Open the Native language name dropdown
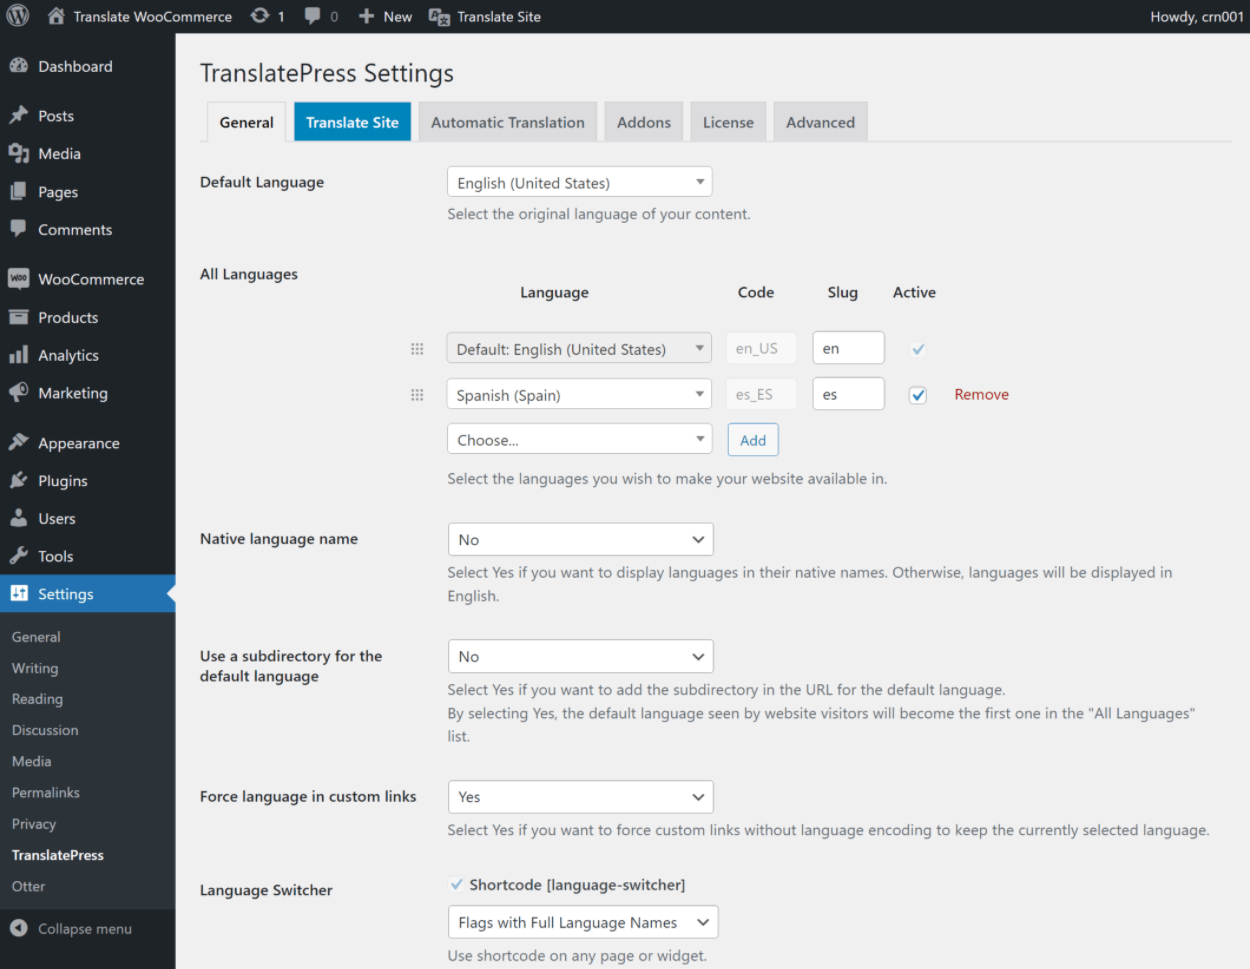The height and width of the screenshot is (969, 1250). click(x=581, y=539)
